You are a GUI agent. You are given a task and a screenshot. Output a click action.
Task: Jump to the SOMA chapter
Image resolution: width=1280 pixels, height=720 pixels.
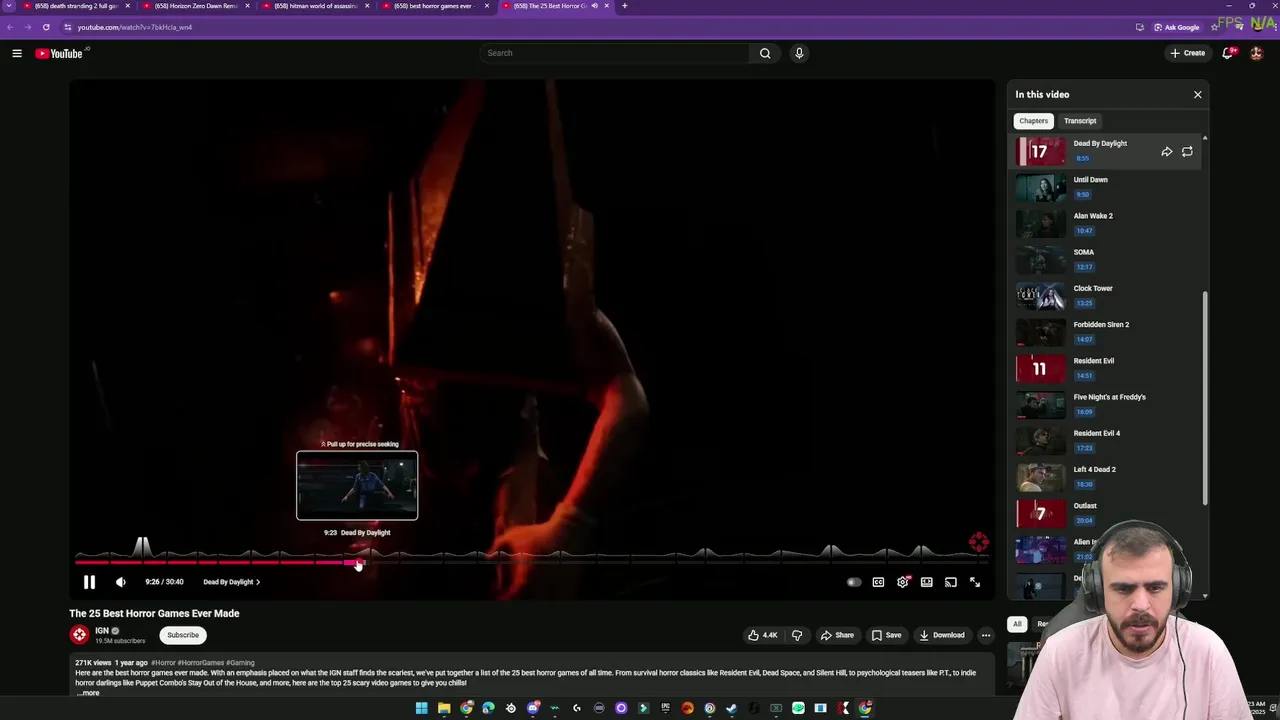(1109, 259)
